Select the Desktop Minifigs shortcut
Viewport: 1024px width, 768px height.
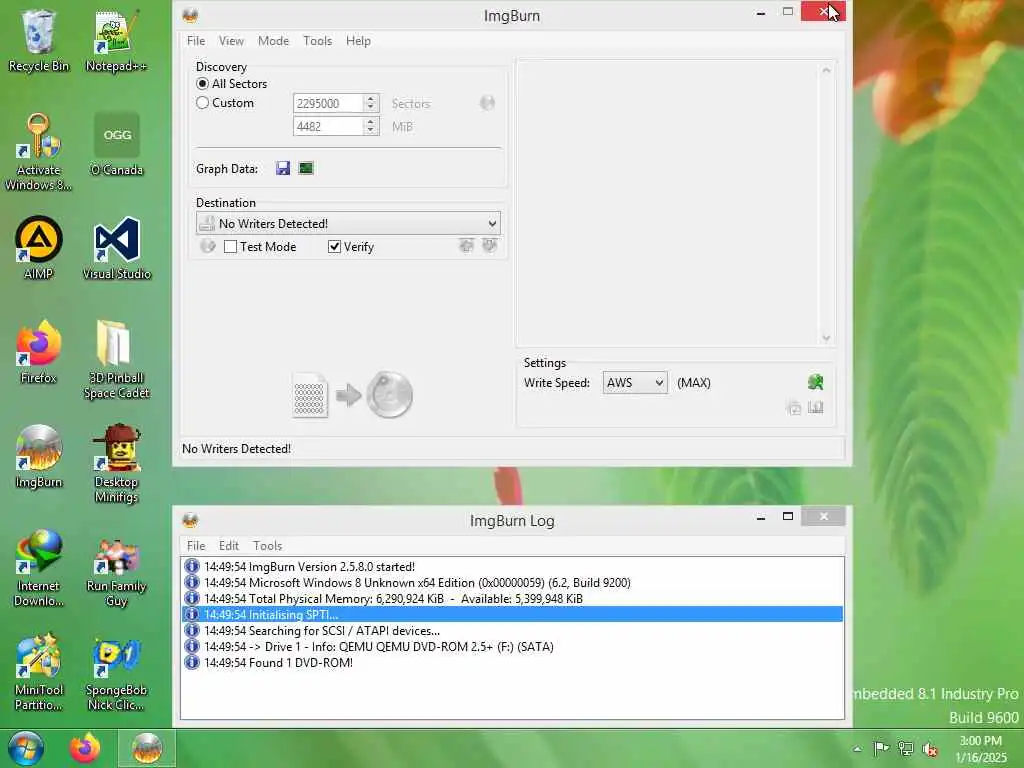click(x=116, y=463)
